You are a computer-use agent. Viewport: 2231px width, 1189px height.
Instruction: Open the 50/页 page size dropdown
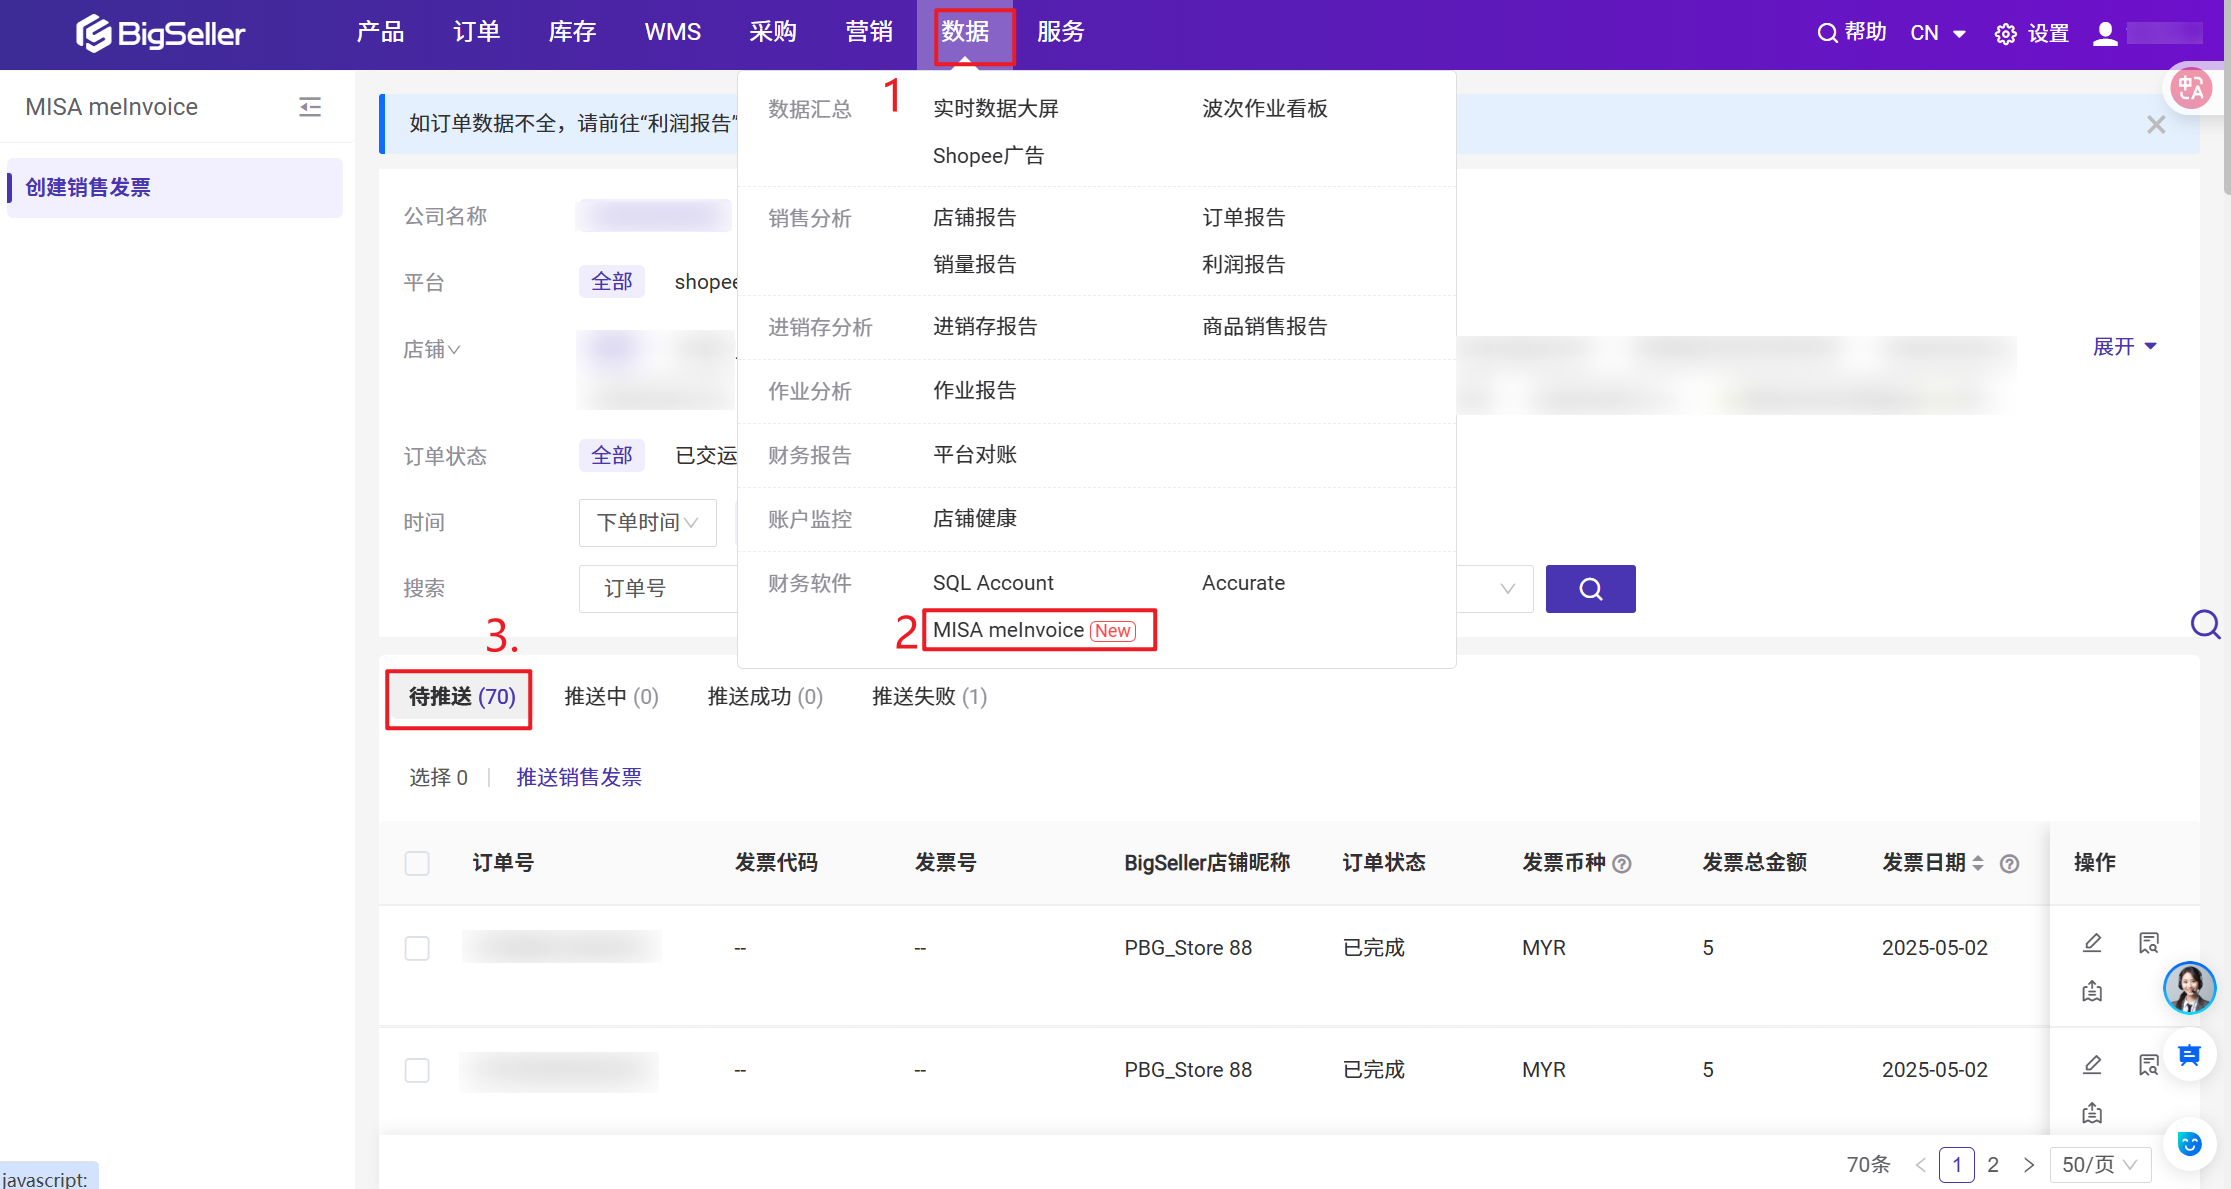pos(2100,1165)
